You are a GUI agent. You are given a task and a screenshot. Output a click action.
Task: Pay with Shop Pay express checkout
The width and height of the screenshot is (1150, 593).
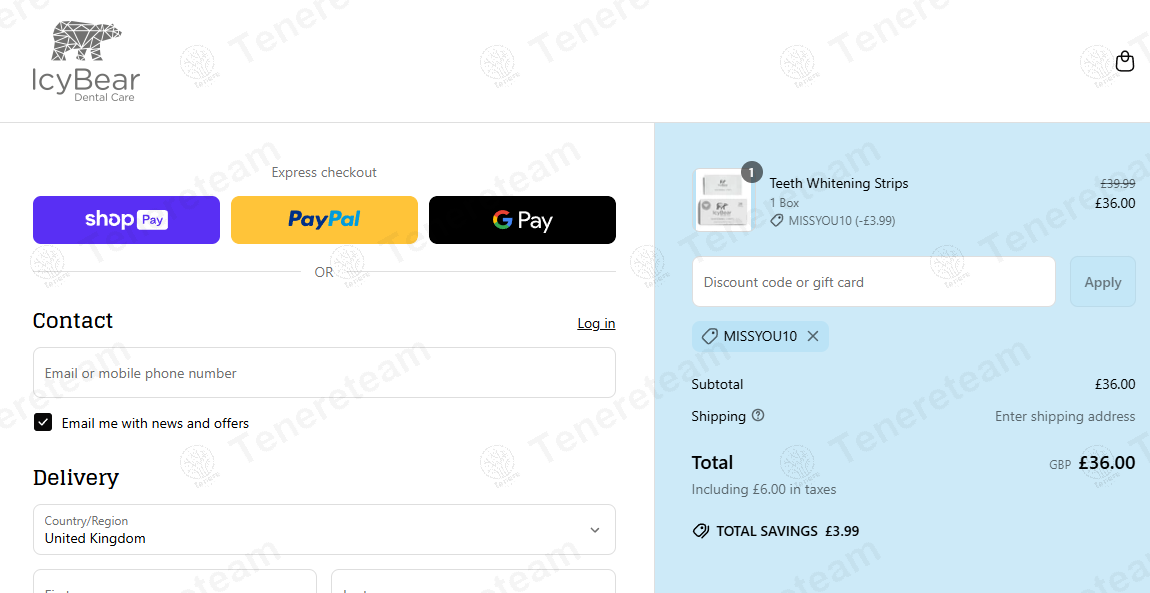pos(126,220)
